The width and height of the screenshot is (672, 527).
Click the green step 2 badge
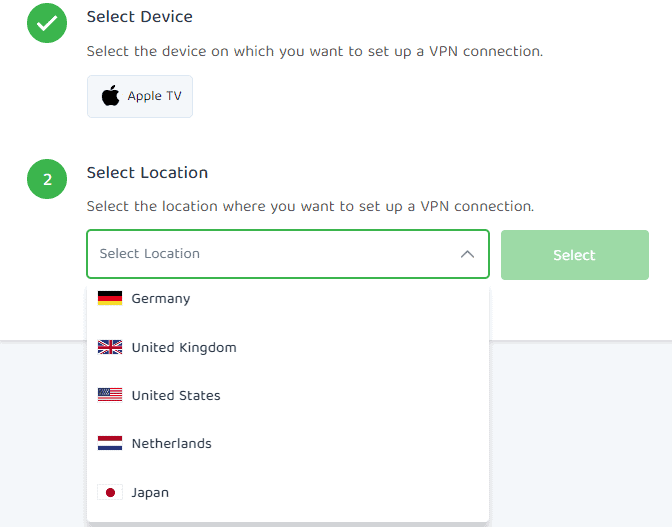pos(47,180)
